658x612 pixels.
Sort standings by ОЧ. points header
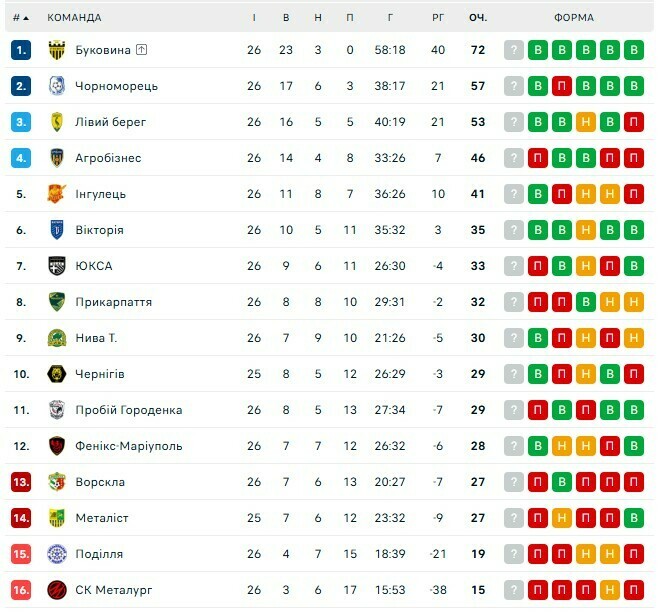click(478, 18)
